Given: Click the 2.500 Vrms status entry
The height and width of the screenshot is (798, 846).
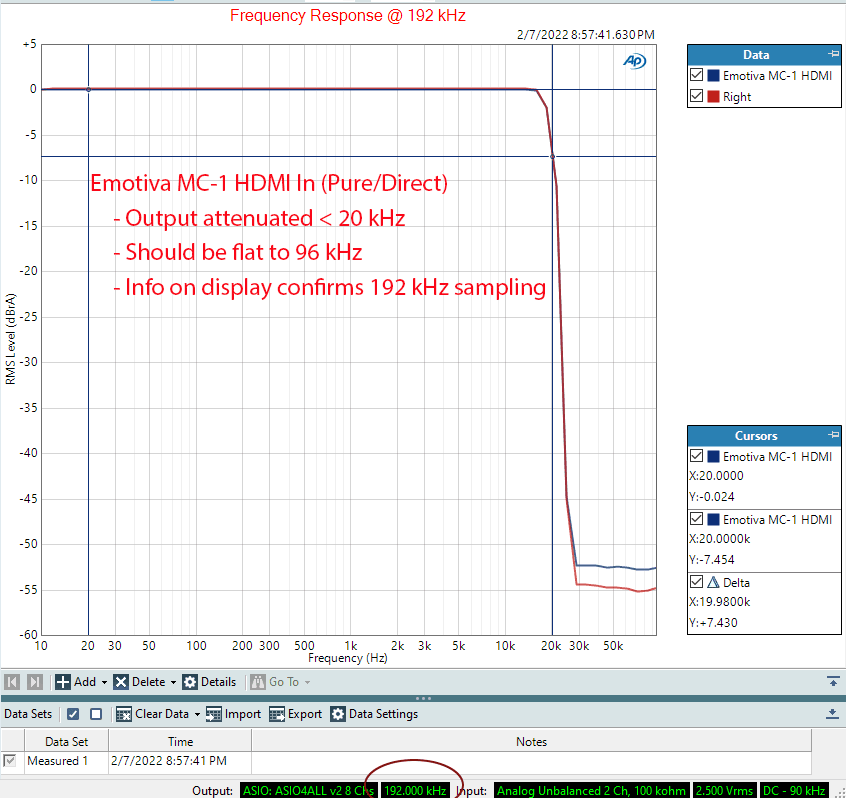Looking at the screenshot, I should [724, 790].
